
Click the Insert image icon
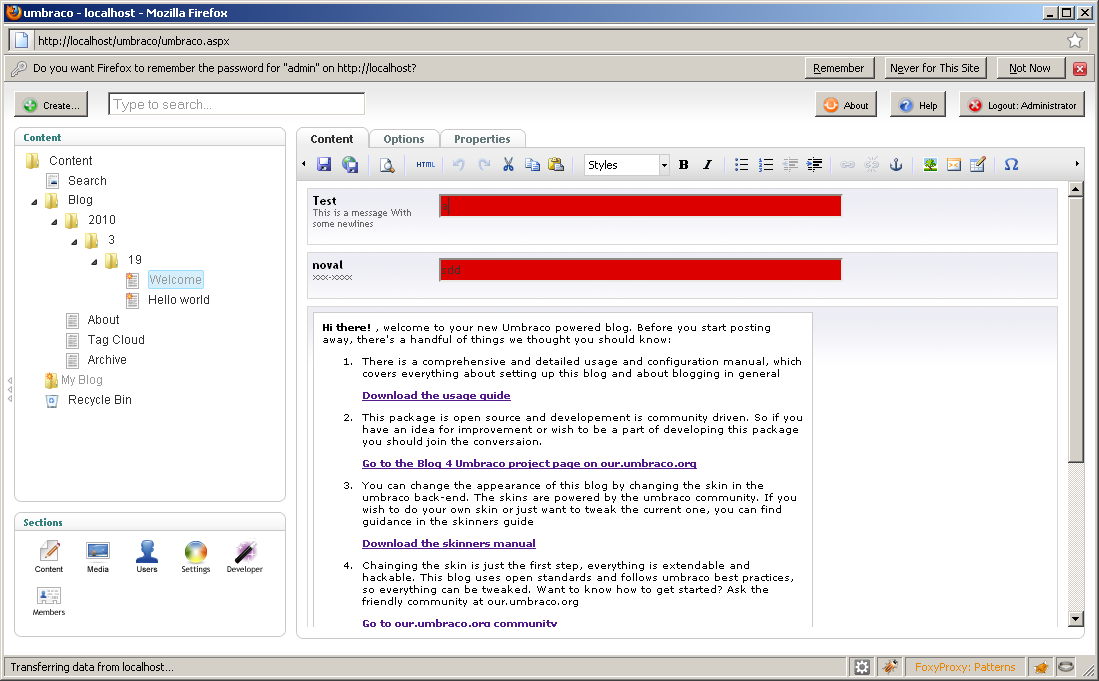pos(930,165)
